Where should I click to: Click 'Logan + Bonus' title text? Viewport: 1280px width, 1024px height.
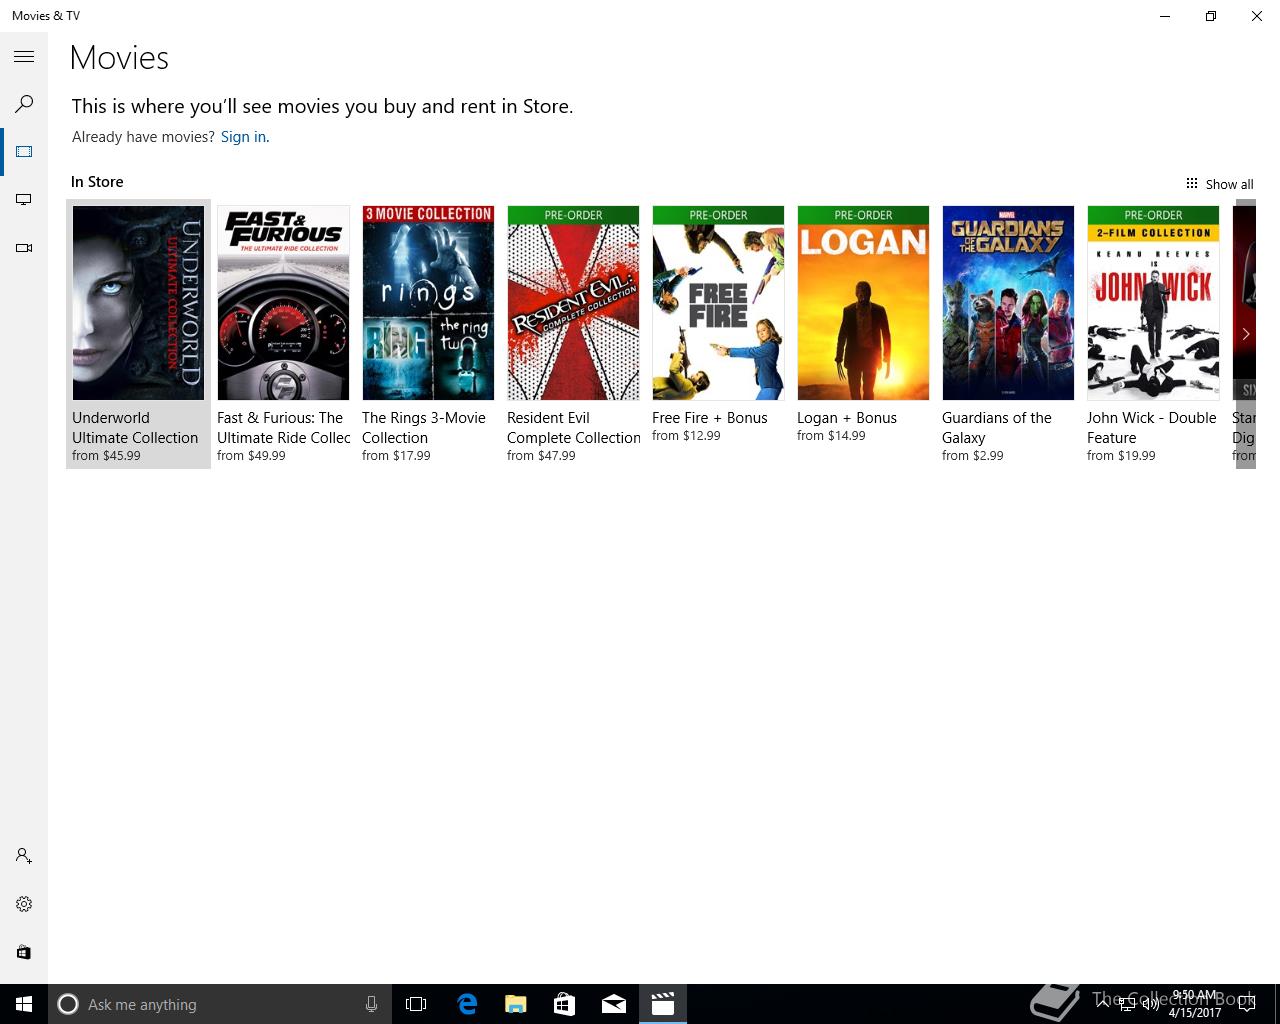[847, 418]
